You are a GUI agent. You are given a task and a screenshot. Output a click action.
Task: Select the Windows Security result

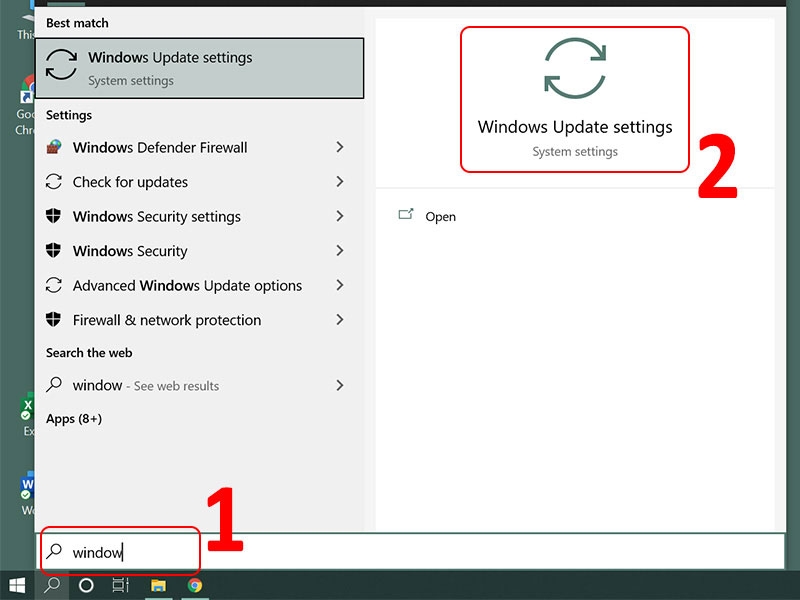click(199, 251)
